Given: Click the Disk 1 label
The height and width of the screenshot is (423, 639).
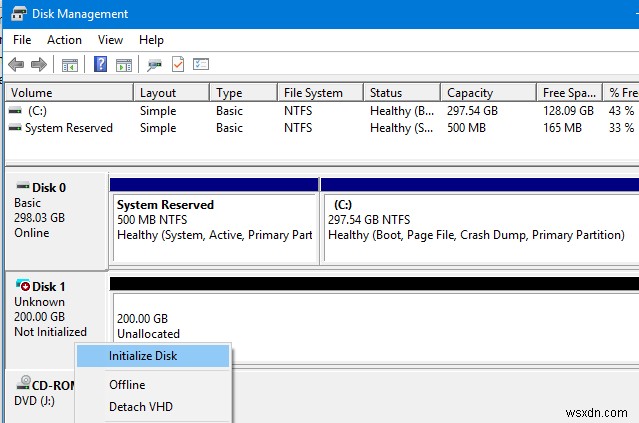Looking at the screenshot, I should [48, 286].
